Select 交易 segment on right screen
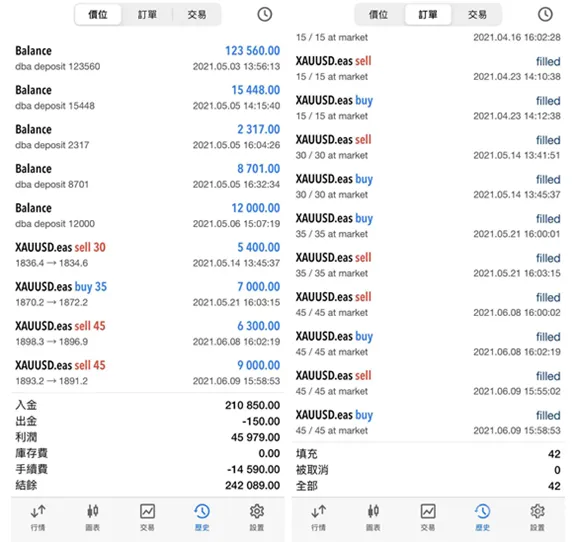This screenshot has height=542, width=576. (x=477, y=15)
